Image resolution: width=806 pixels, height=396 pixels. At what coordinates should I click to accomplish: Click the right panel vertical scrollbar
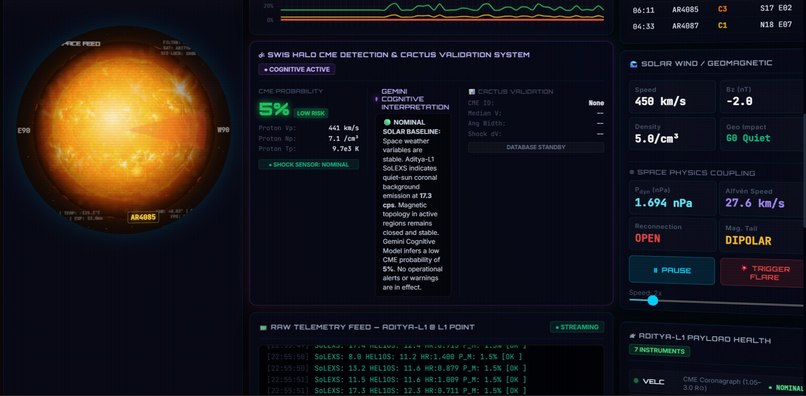[x=804, y=171]
